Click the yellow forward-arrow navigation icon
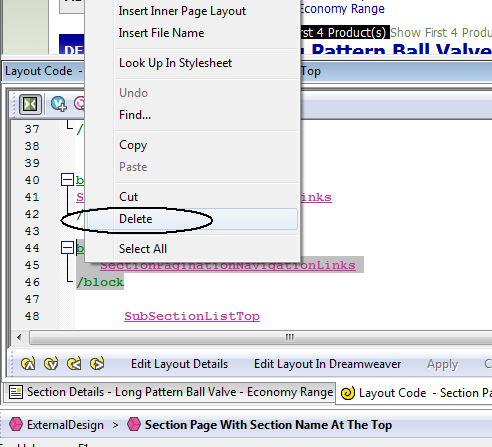492x447 pixels. 97,364
